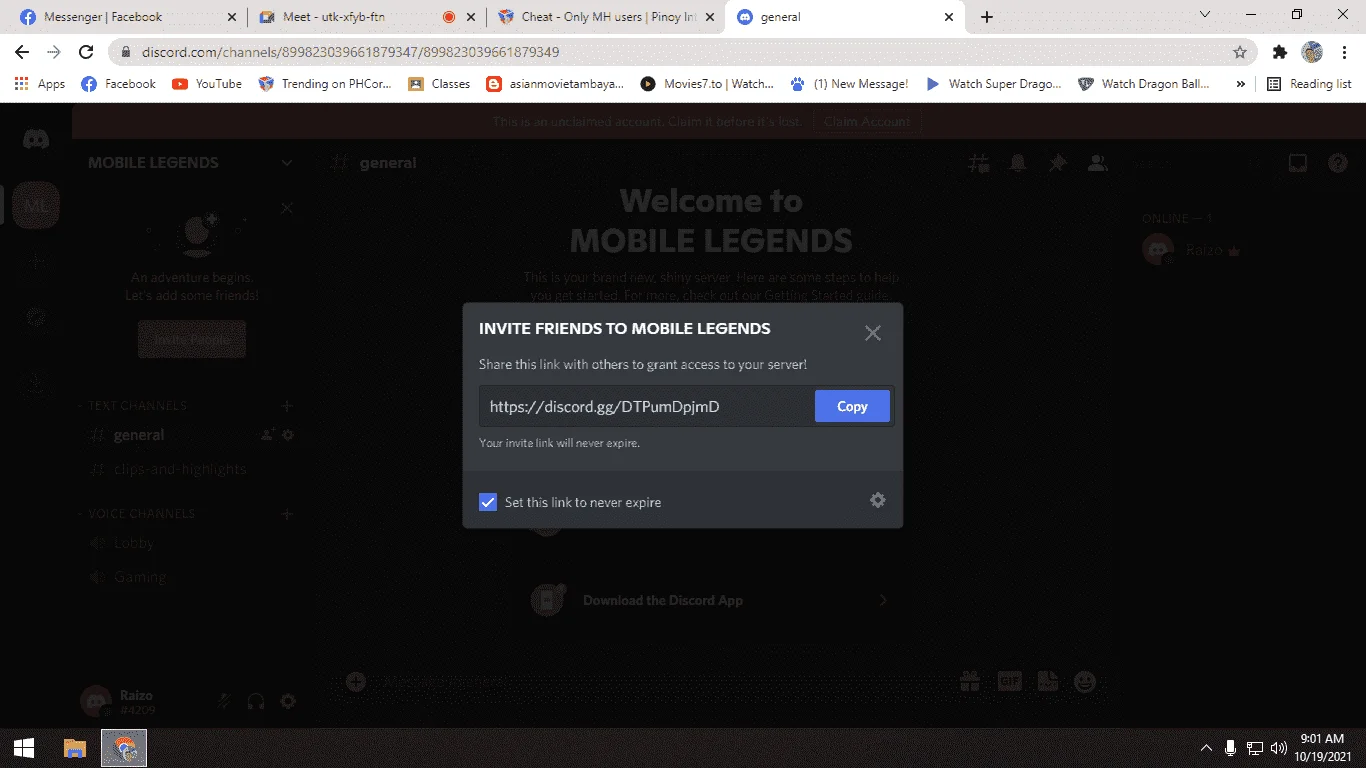Image resolution: width=1366 pixels, height=768 pixels.
Task: Open GIF picker
Action: 1009,682
